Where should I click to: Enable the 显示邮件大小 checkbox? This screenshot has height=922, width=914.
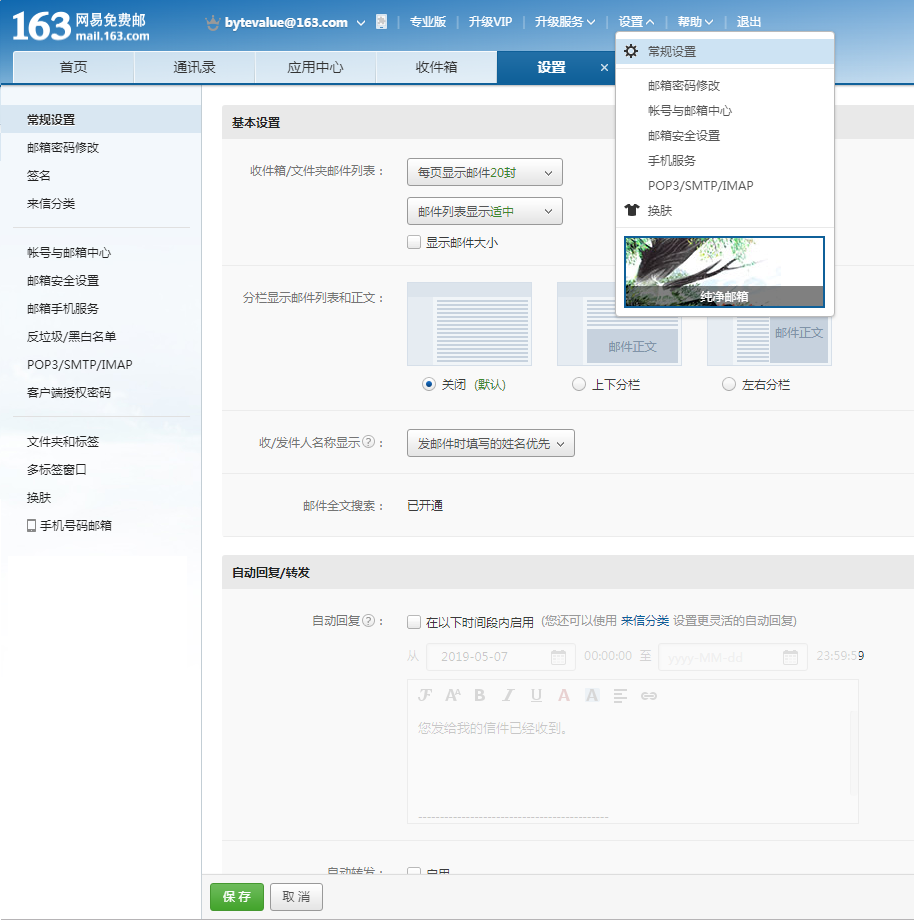pyautogui.click(x=414, y=242)
